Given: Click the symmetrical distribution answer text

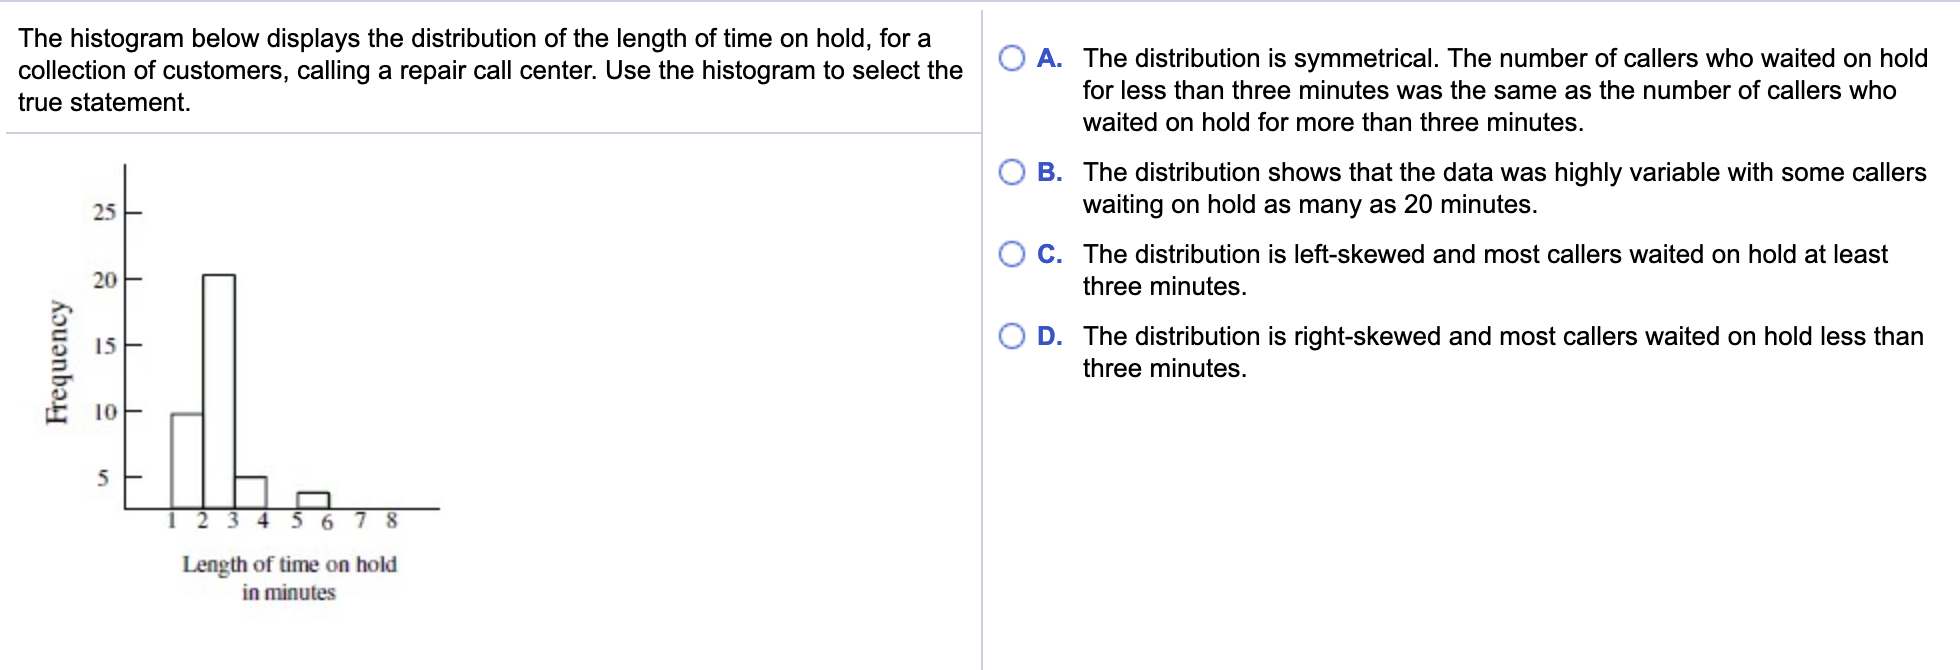Looking at the screenshot, I should point(1505,90).
